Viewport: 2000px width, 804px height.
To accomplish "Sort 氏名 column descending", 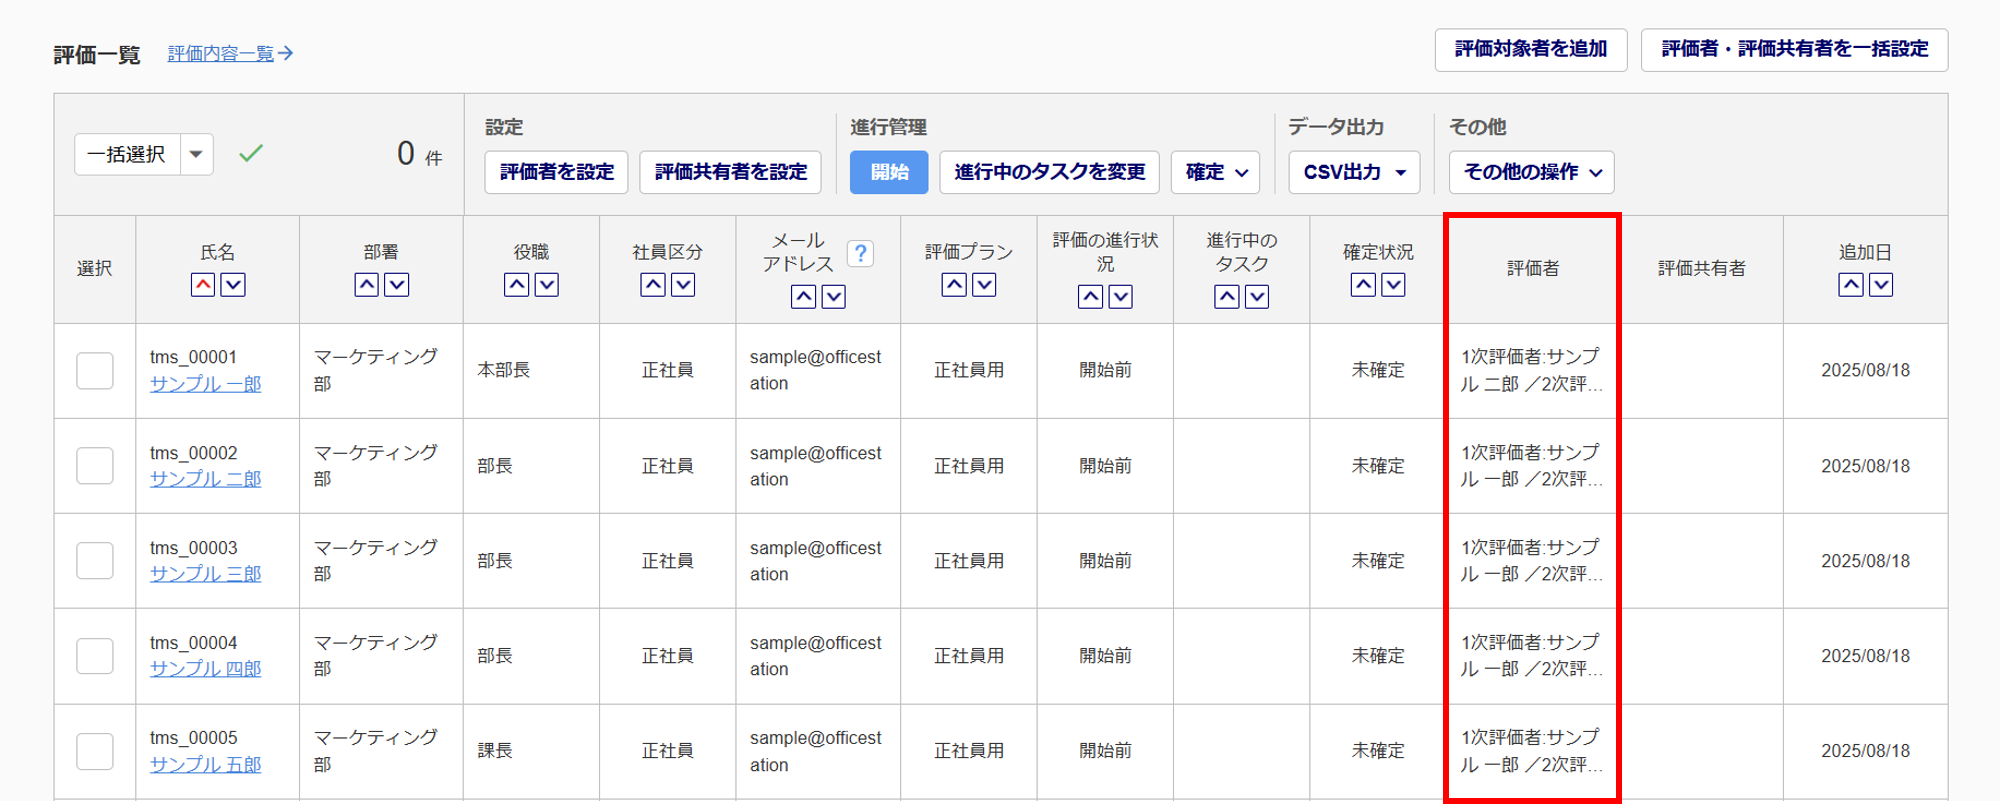I will click(233, 285).
